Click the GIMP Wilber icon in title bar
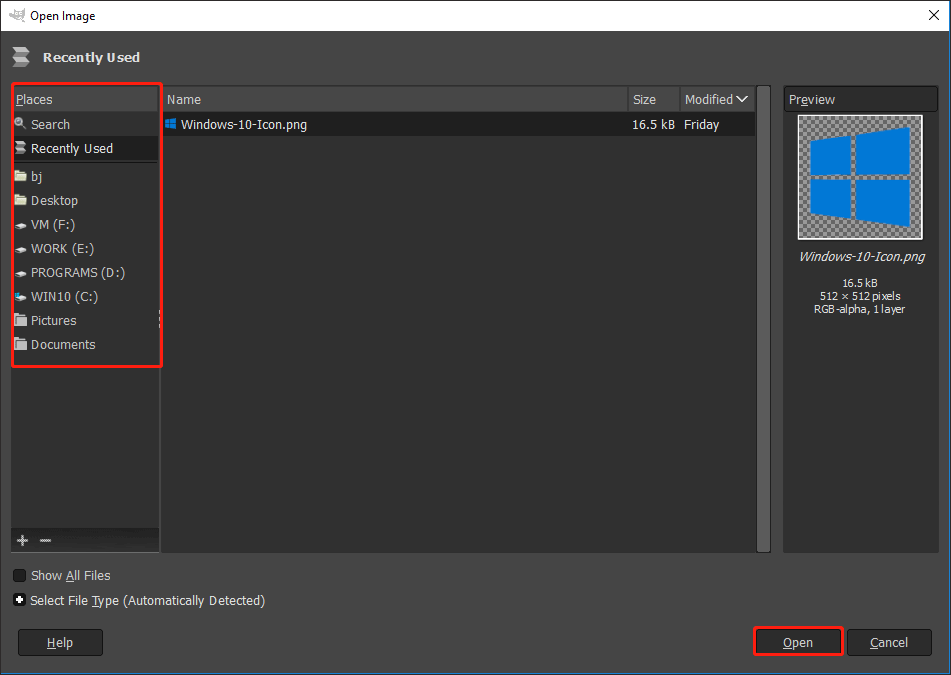The height and width of the screenshot is (675, 951). click(17, 15)
